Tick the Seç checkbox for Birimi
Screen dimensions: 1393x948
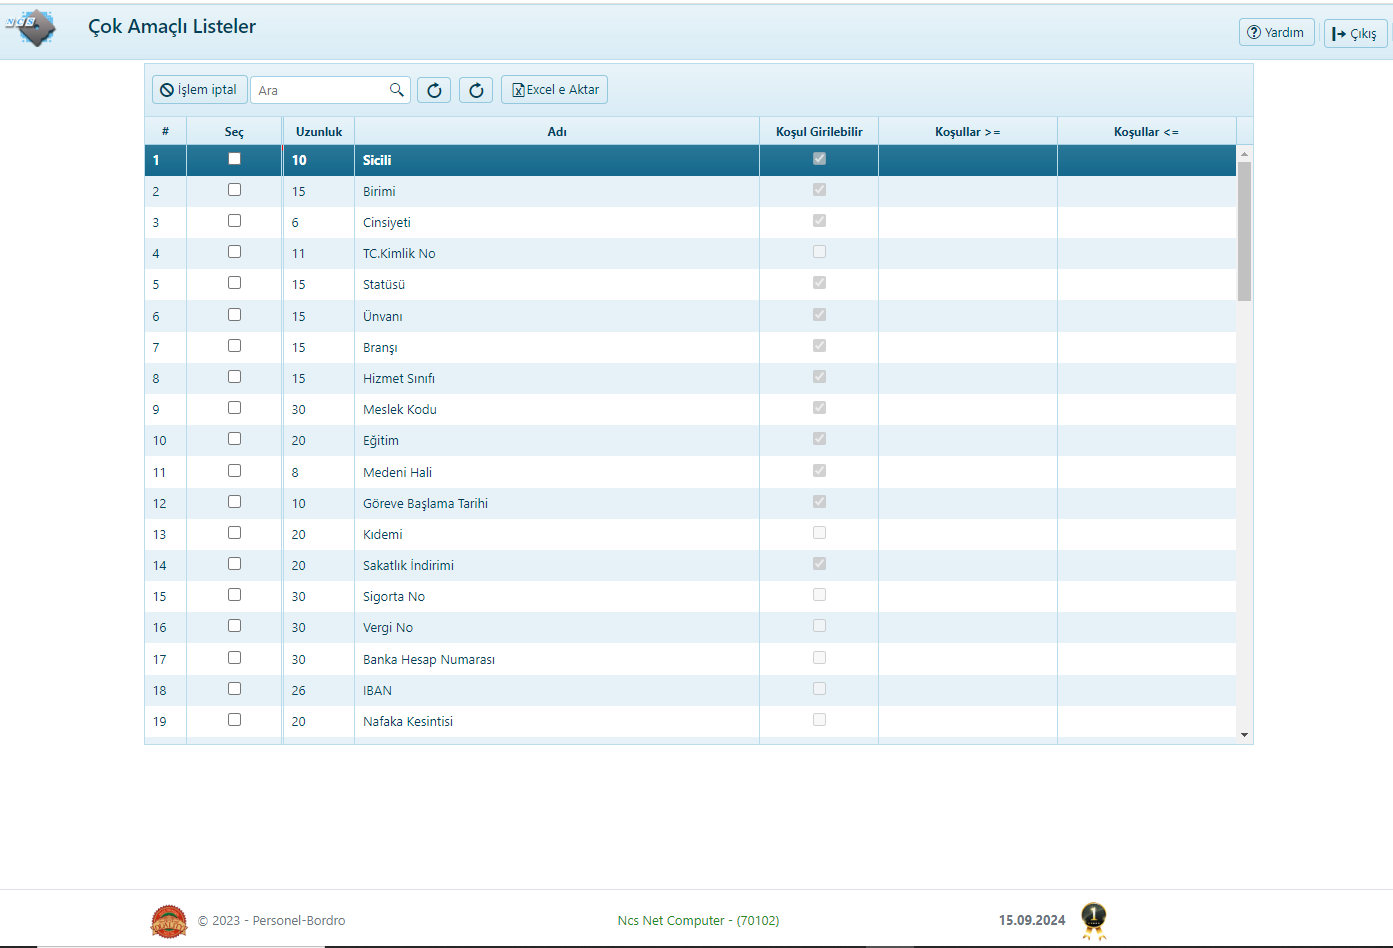[x=234, y=190]
